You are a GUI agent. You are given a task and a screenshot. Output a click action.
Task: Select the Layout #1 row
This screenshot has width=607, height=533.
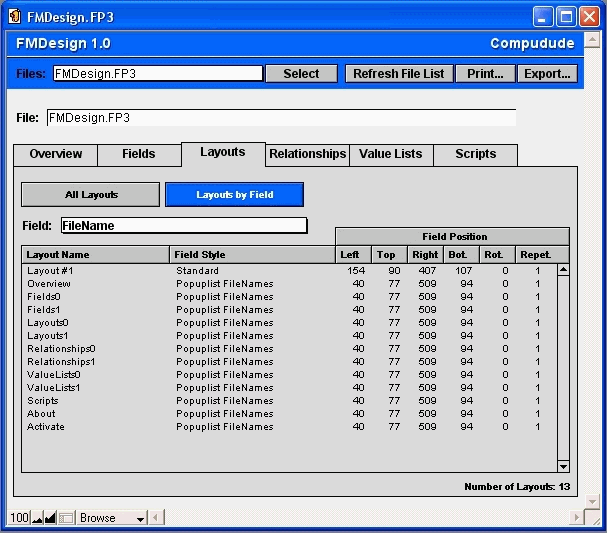point(290,271)
